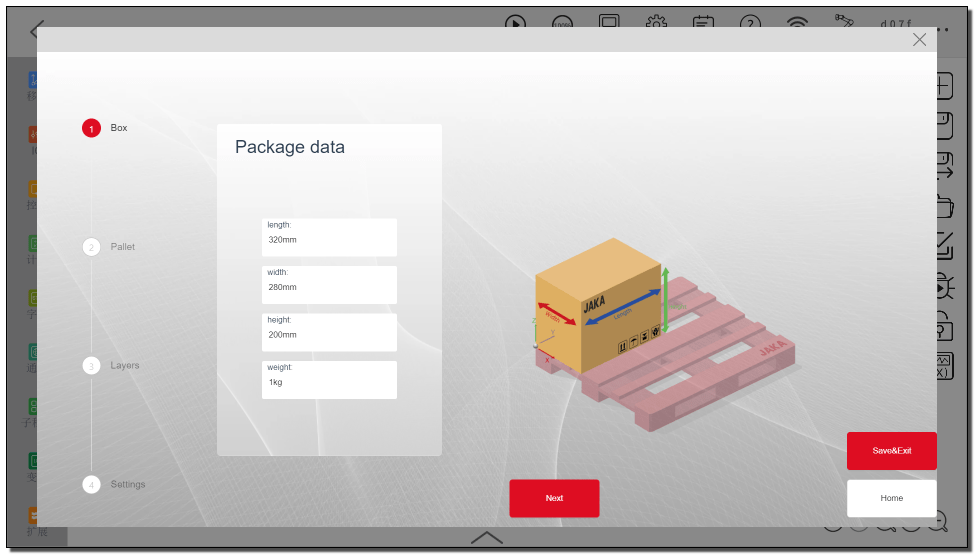This screenshot has width=975, height=555.
Task: Close the palletizing wizard dialog
Action: pyautogui.click(x=919, y=40)
